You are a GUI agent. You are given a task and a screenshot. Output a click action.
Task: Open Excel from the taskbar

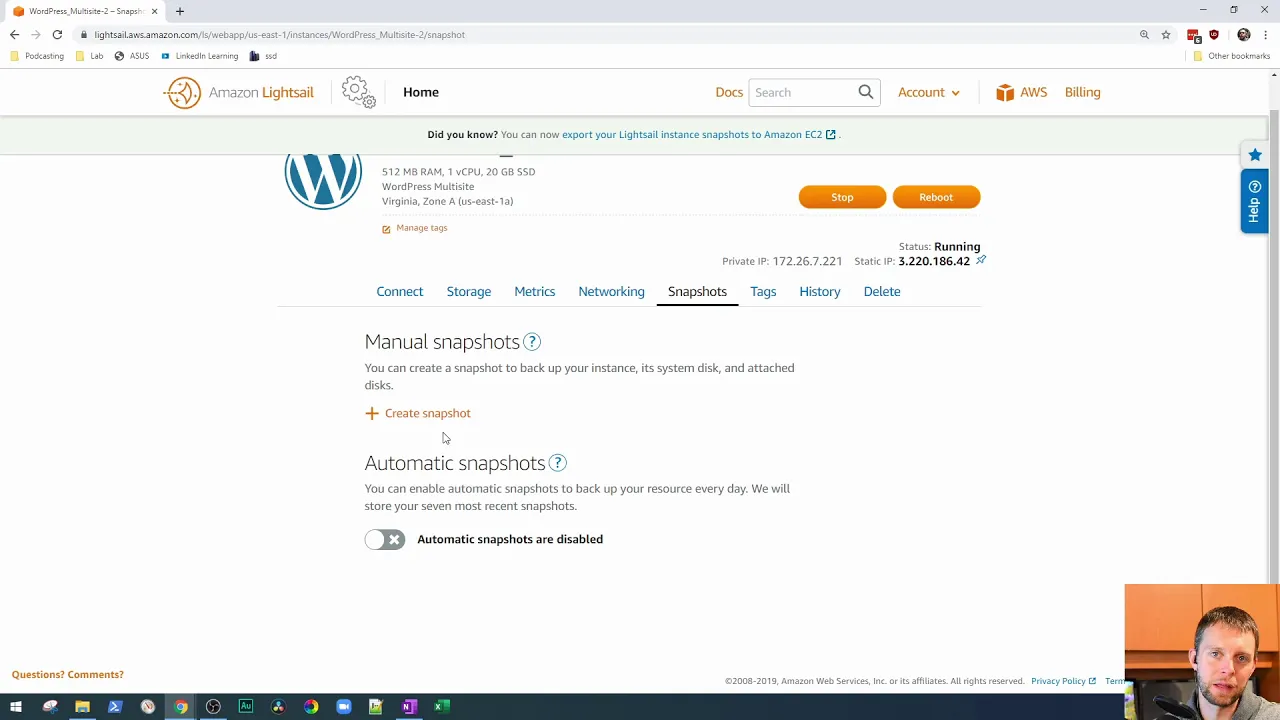pos(441,707)
